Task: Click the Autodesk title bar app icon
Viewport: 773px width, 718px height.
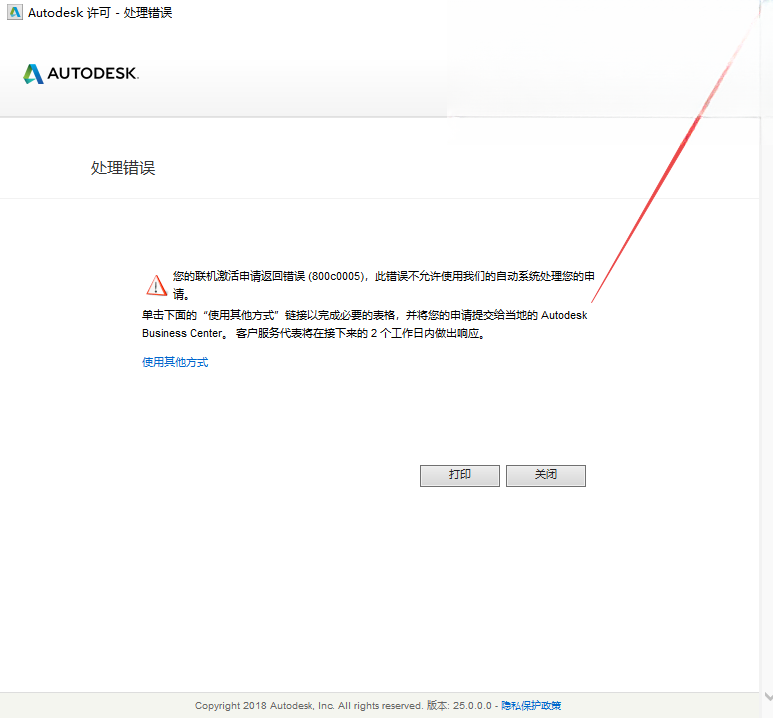Action: pyautogui.click(x=15, y=12)
